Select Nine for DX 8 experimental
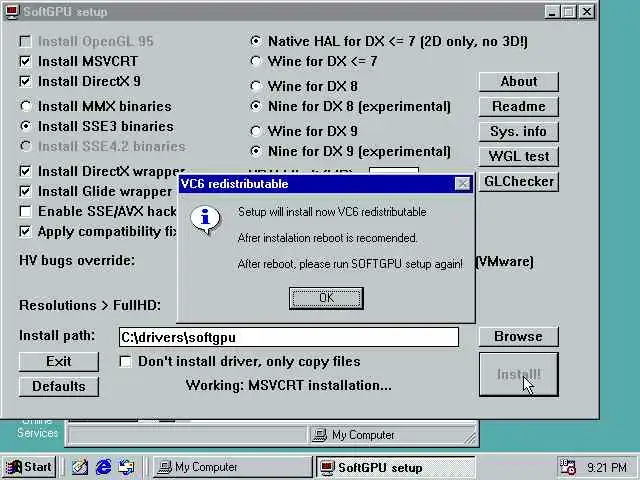640x480 pixels. point(256,106)
